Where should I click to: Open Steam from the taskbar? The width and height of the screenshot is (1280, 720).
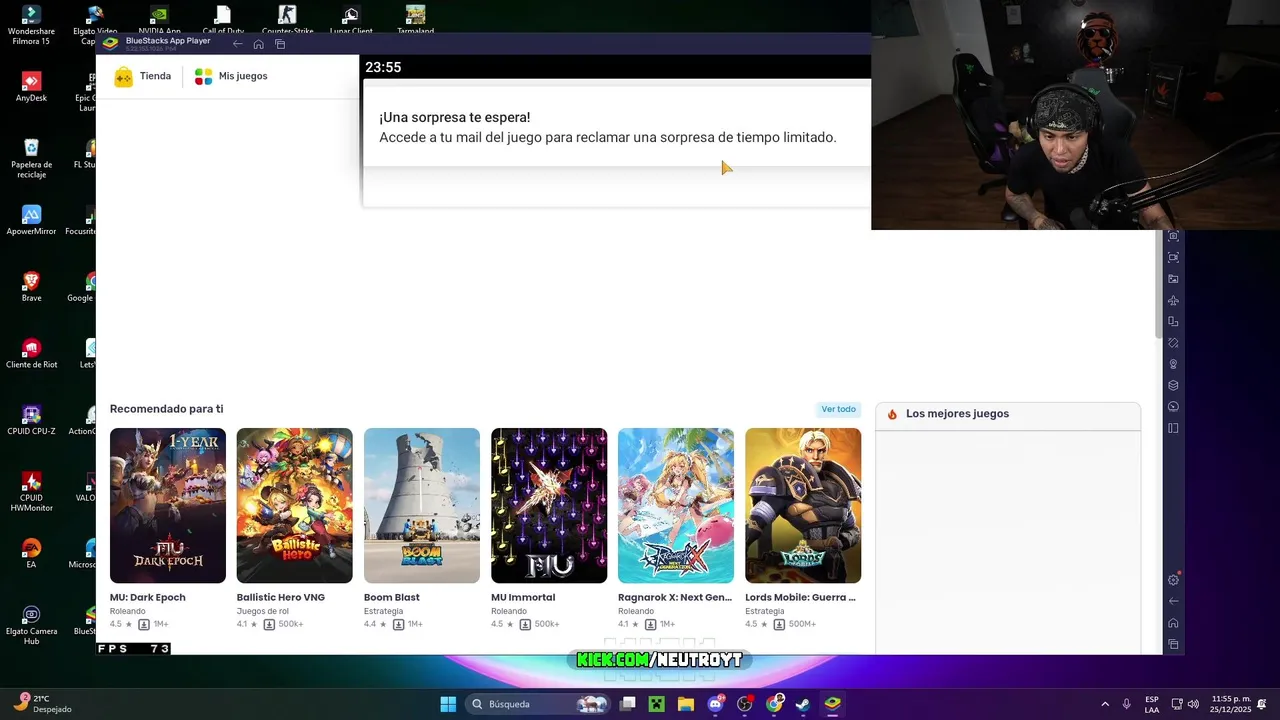(x=803, y=704)
